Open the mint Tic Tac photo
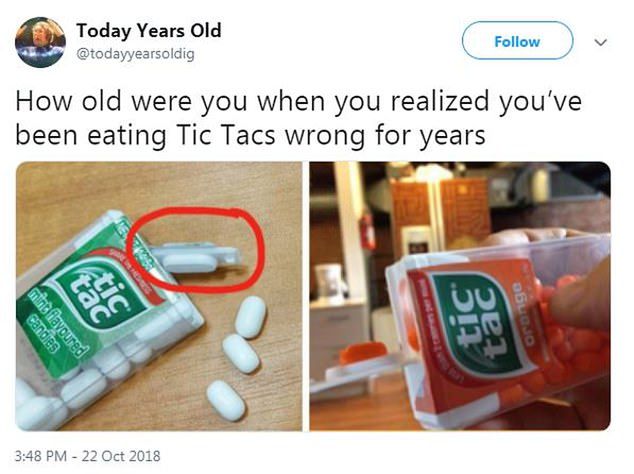The image size is (634, 474). tap(159, 296)
